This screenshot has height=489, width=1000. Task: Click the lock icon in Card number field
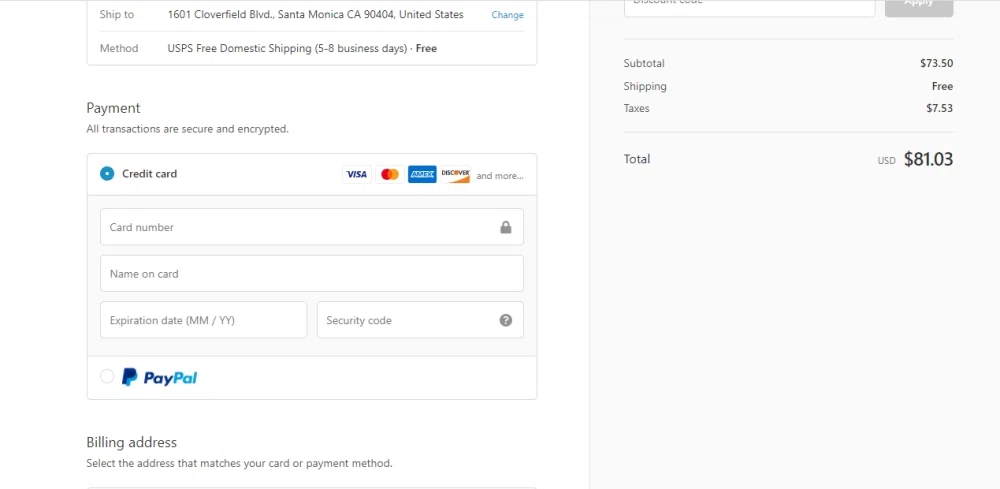pos(506,228)
